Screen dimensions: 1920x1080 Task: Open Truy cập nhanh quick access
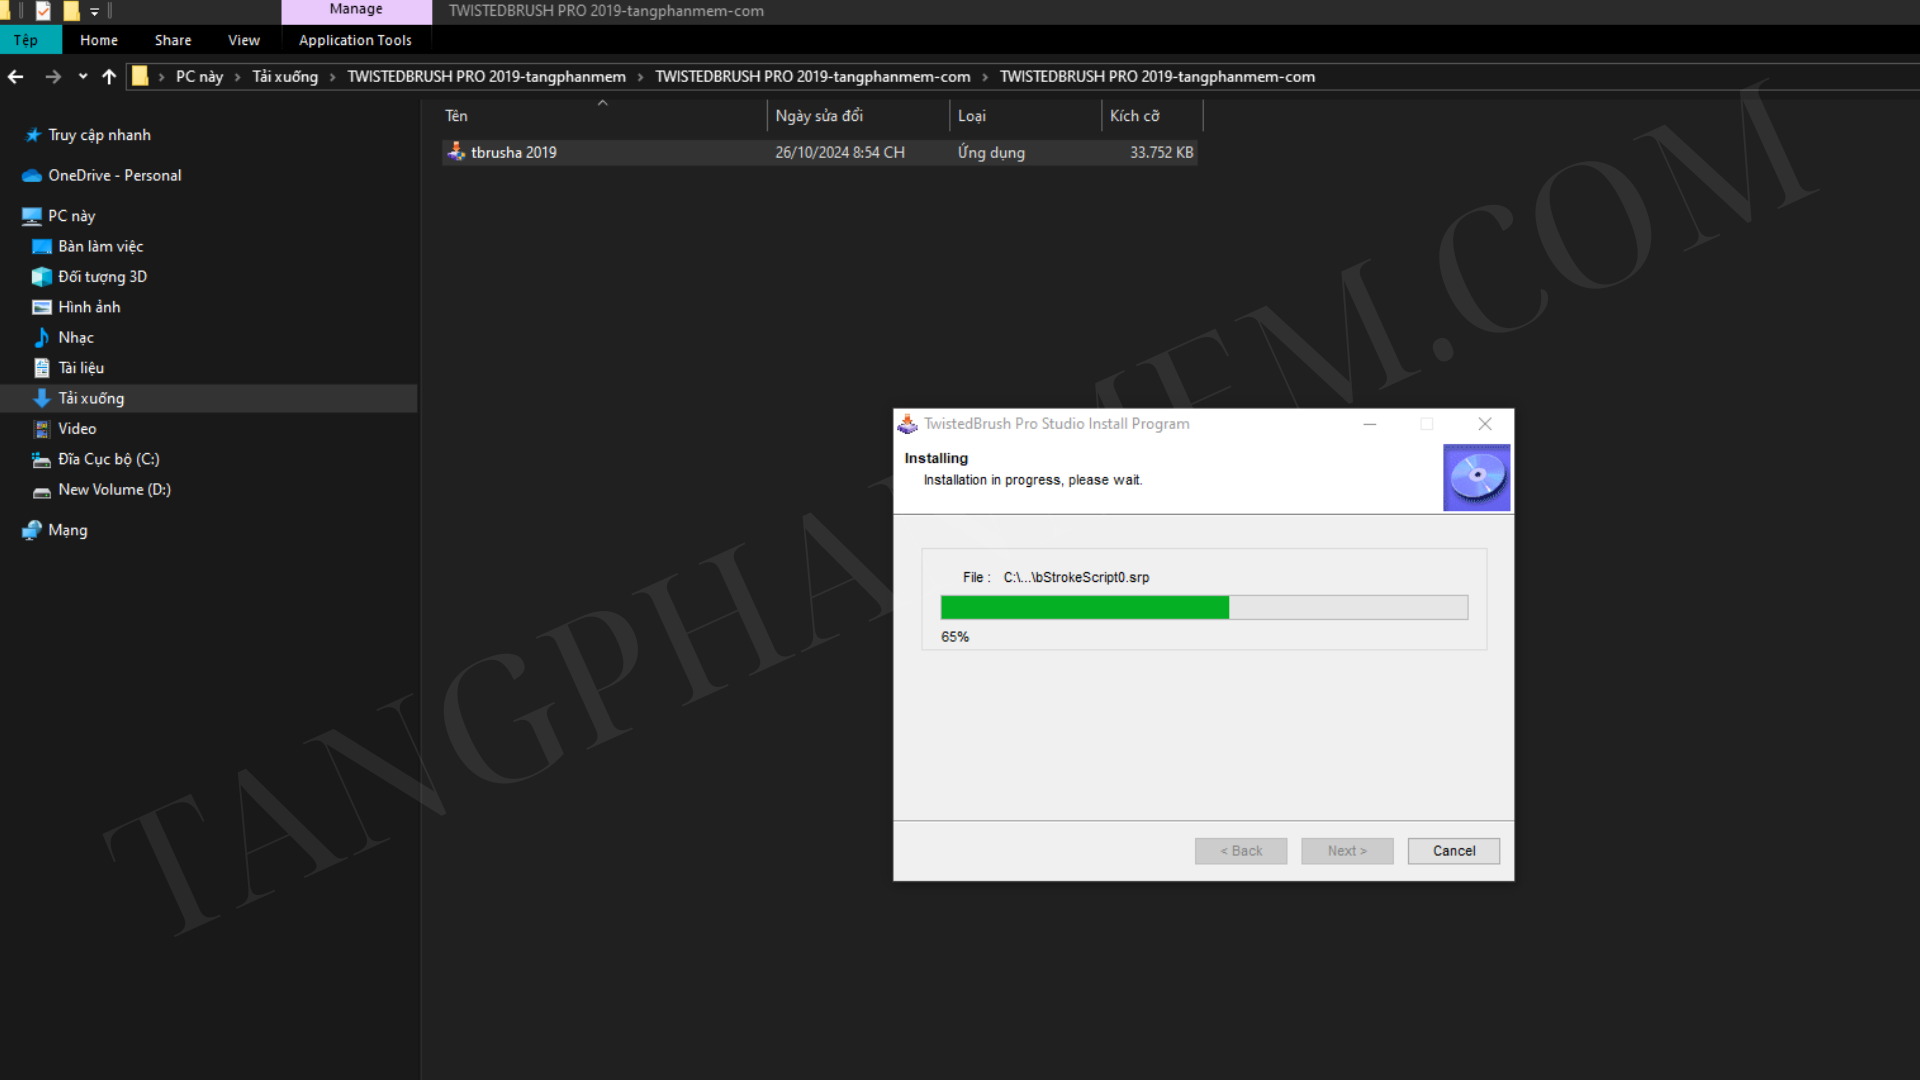pos(99,135)
